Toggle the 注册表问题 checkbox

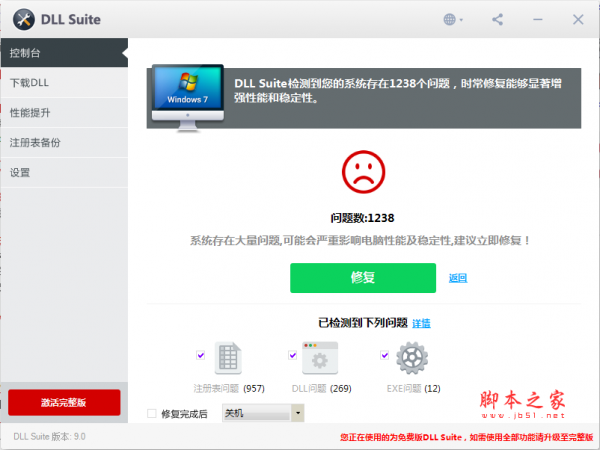(201, 355)
